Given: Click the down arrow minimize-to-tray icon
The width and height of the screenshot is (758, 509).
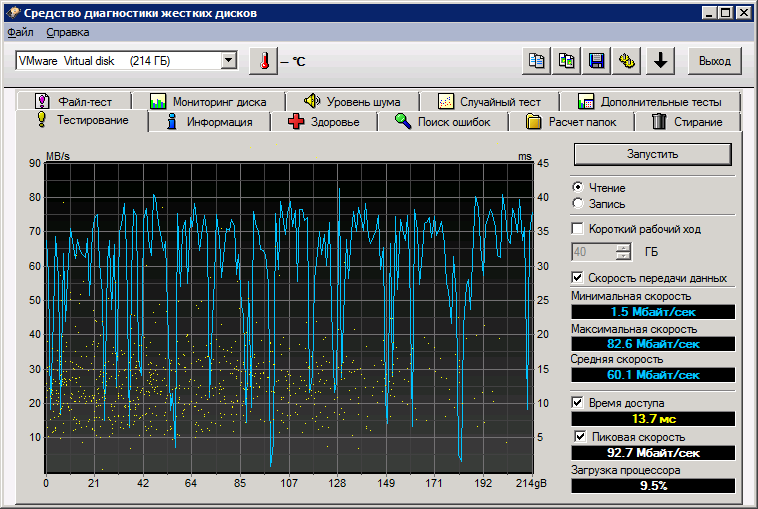Looking at the screenshot, I should pyautogui.click(x=659, y=61).
